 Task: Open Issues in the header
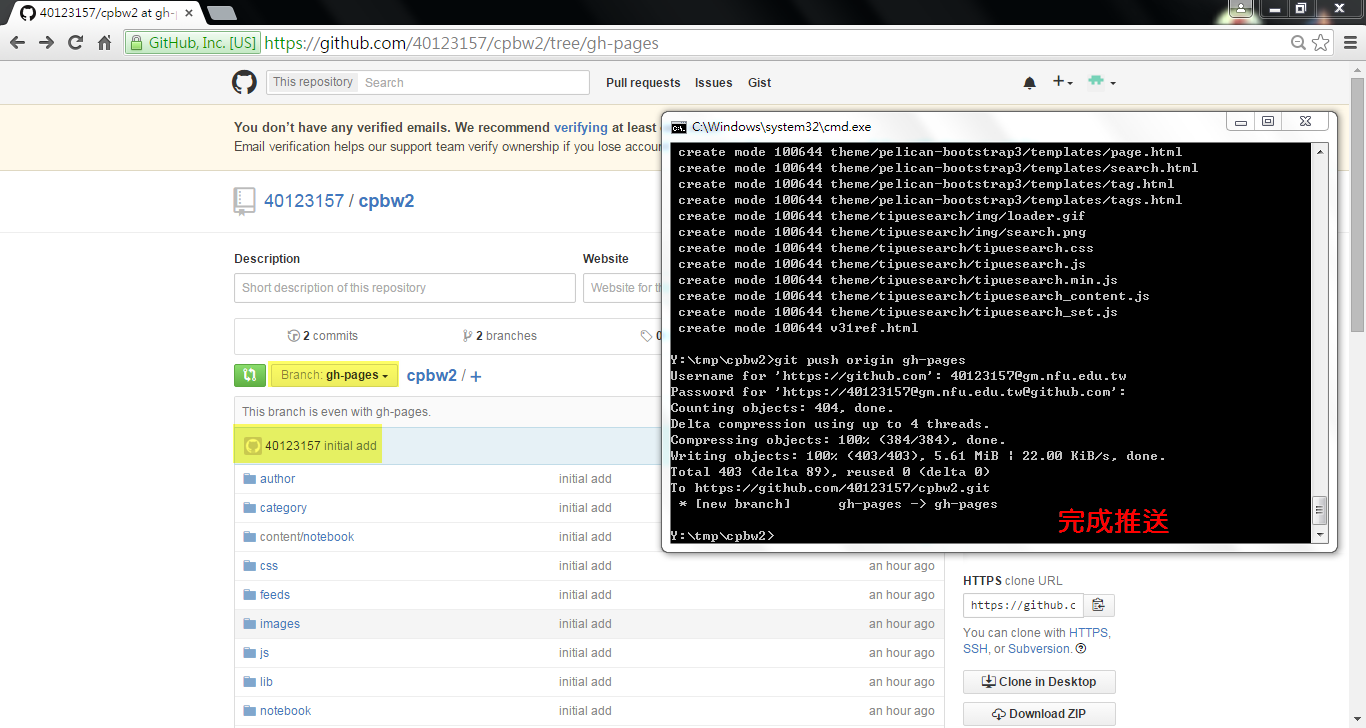[x=714, y=83]
